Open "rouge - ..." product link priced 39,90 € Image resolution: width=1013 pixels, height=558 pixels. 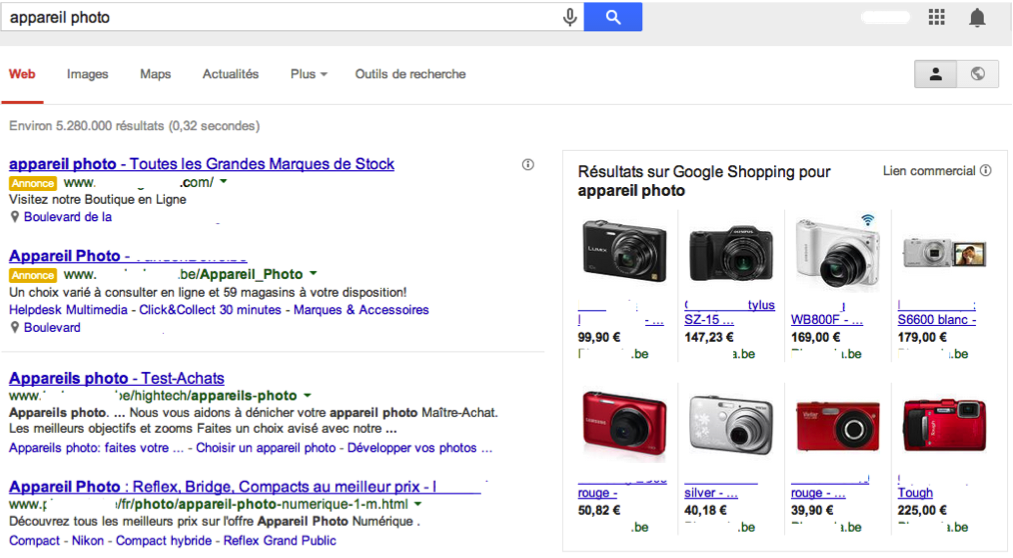[x=818, y=493]
